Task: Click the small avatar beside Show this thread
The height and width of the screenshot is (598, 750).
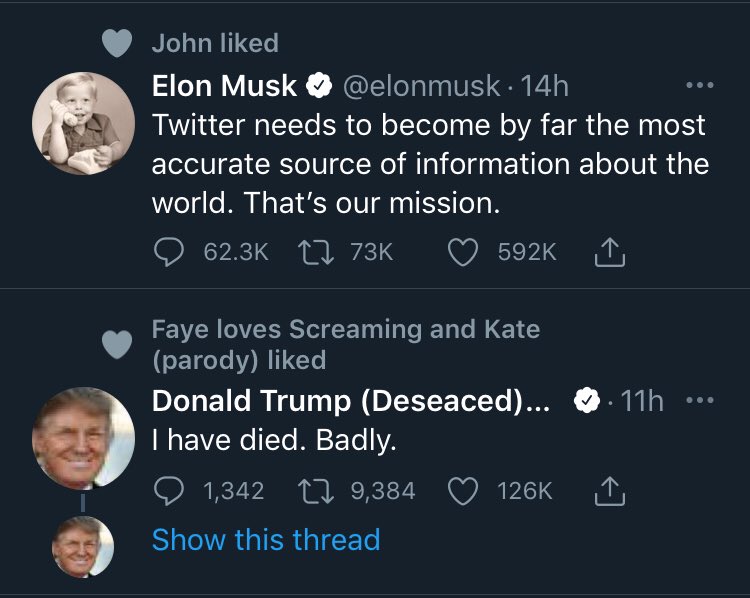Action: pos(84,547)
